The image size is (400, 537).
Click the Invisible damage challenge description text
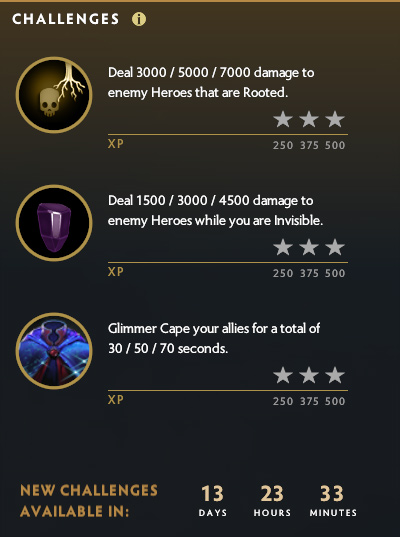(215, 211)
